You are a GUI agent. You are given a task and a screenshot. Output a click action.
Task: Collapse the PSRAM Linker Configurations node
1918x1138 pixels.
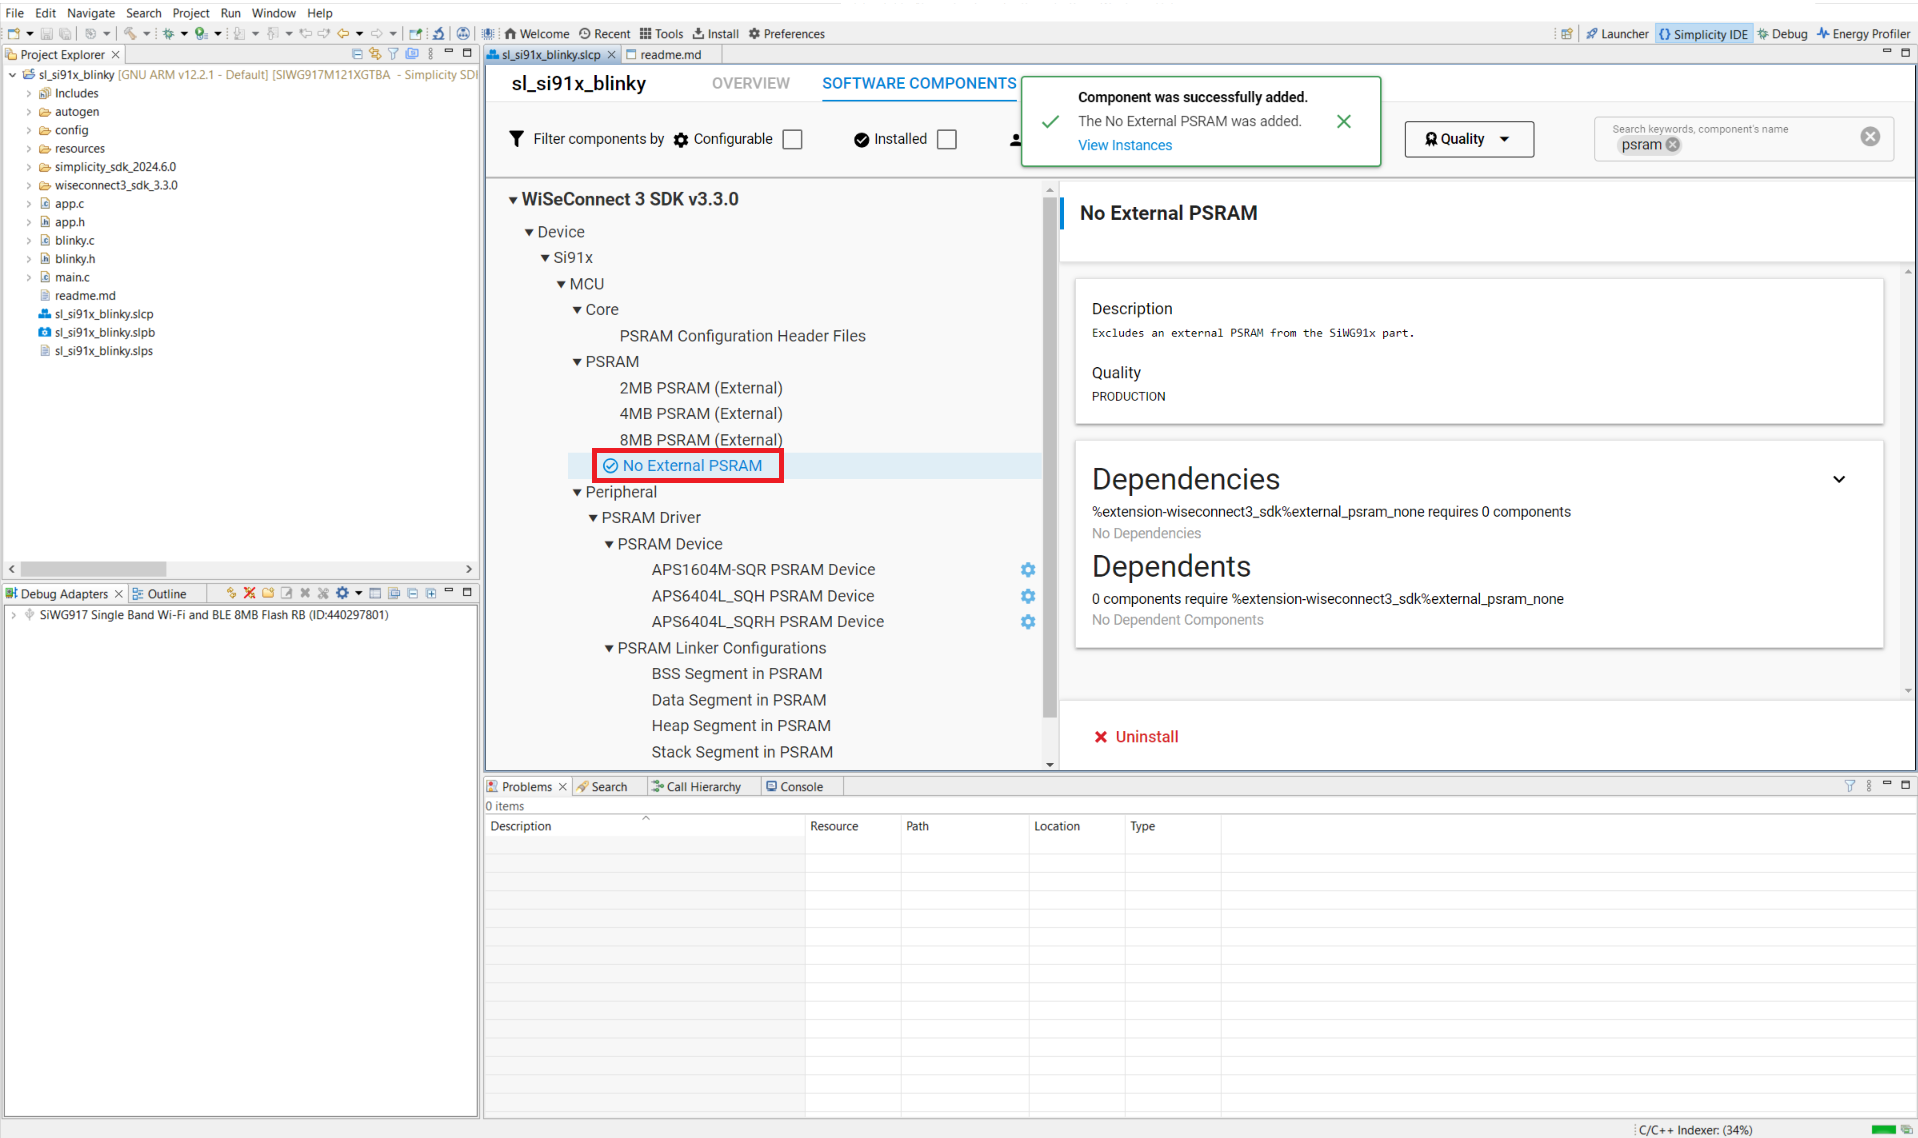click(609, 648)
